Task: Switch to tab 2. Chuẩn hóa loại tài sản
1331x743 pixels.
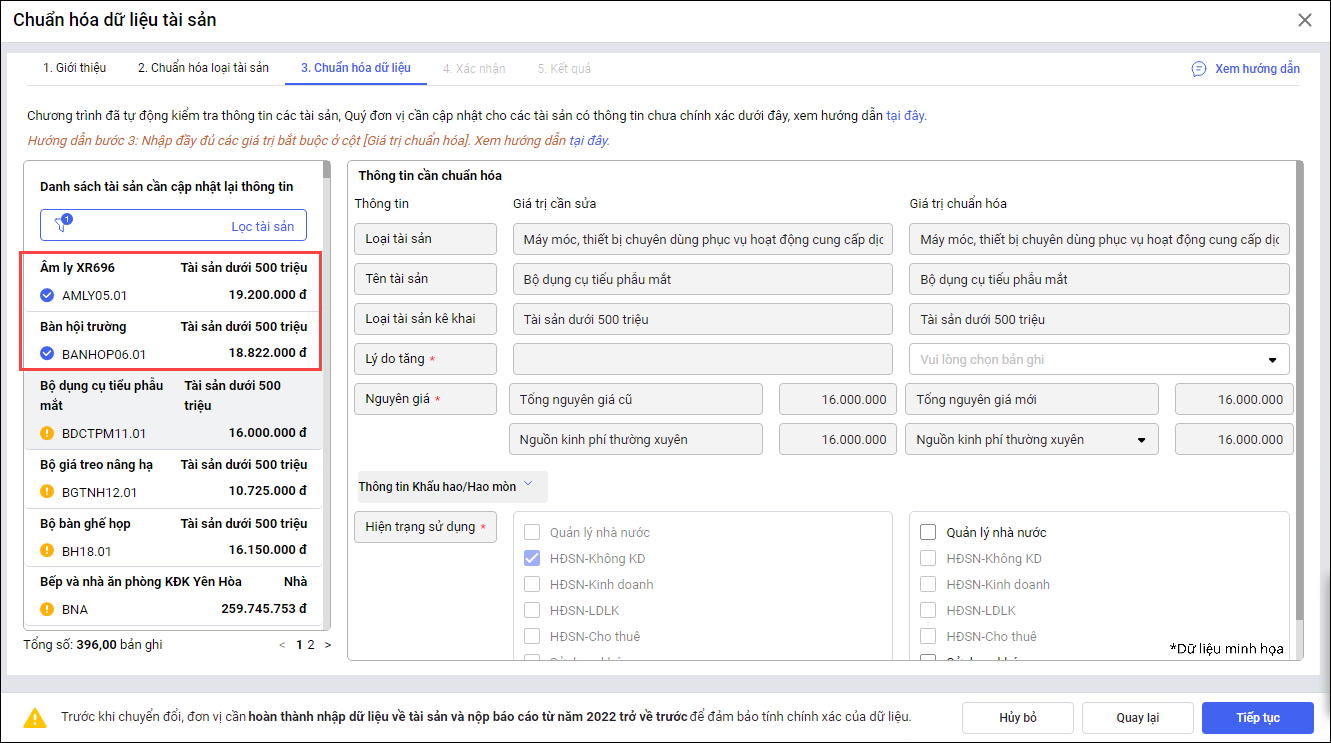Action: [203, 68]
